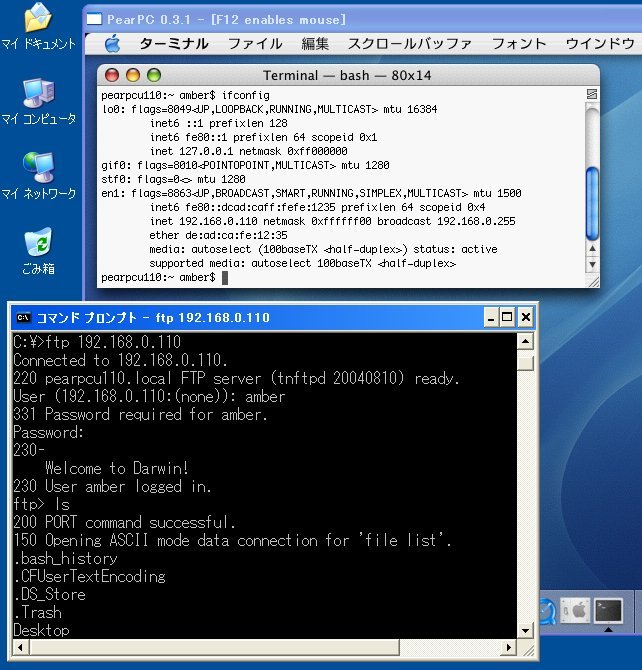Minimize the コマンド プロンプト window
Screen dimensions: 642x670
click(491, 317)
